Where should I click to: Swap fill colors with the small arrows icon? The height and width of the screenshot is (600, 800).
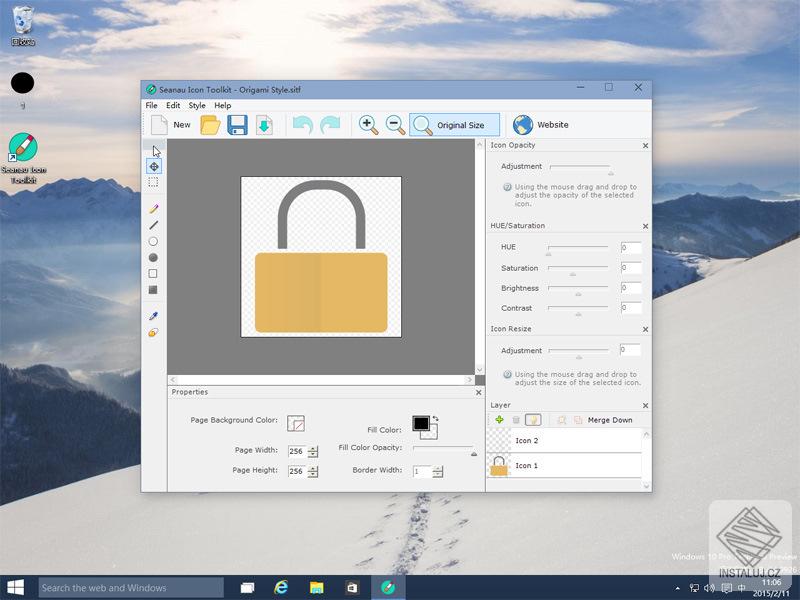435,418
